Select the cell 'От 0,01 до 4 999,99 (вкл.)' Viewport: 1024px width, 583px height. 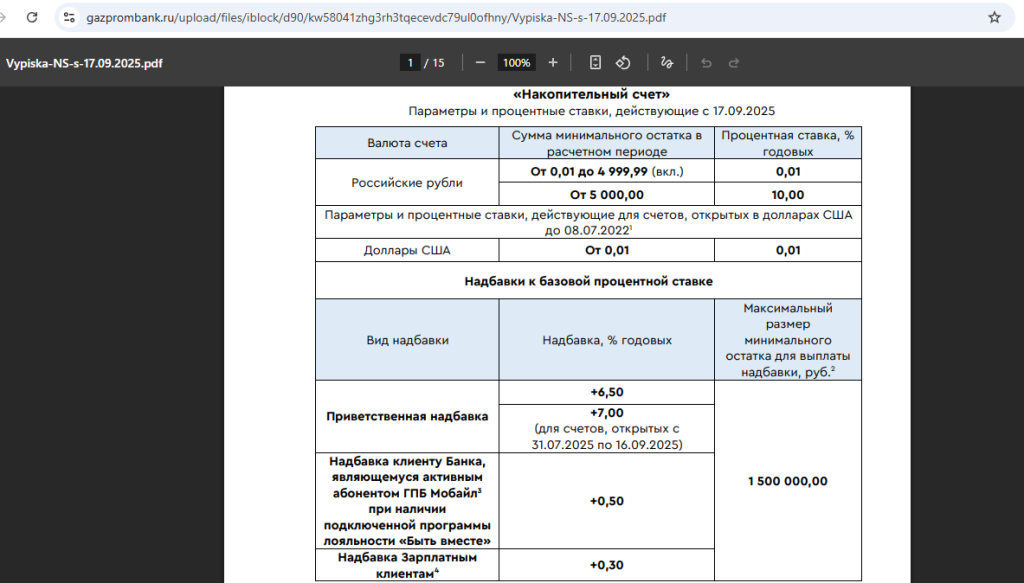607,172
